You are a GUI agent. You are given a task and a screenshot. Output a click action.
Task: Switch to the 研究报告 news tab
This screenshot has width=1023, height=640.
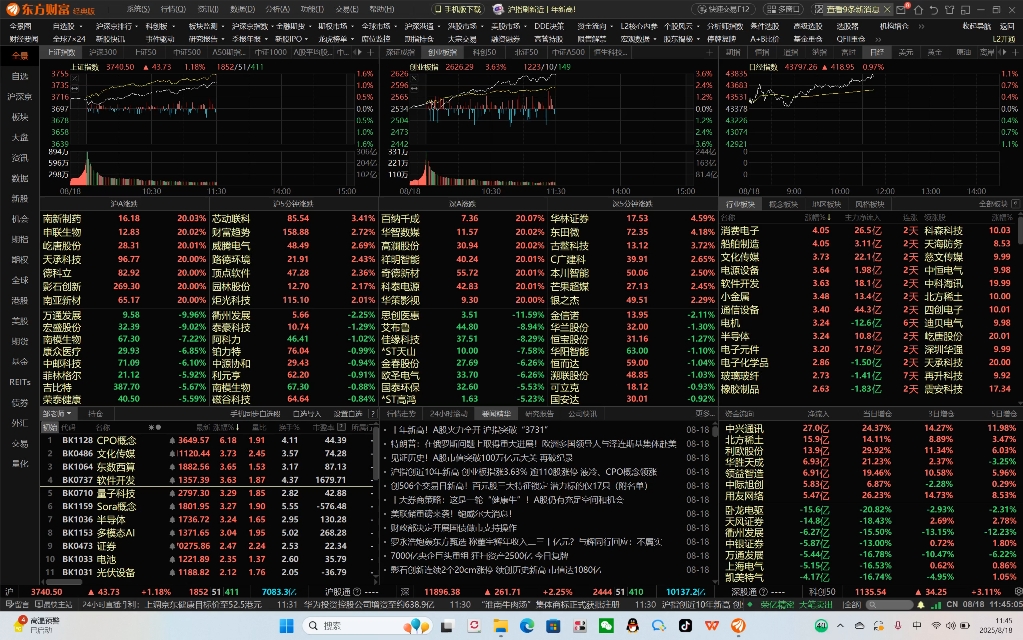(x=539, y=414)
